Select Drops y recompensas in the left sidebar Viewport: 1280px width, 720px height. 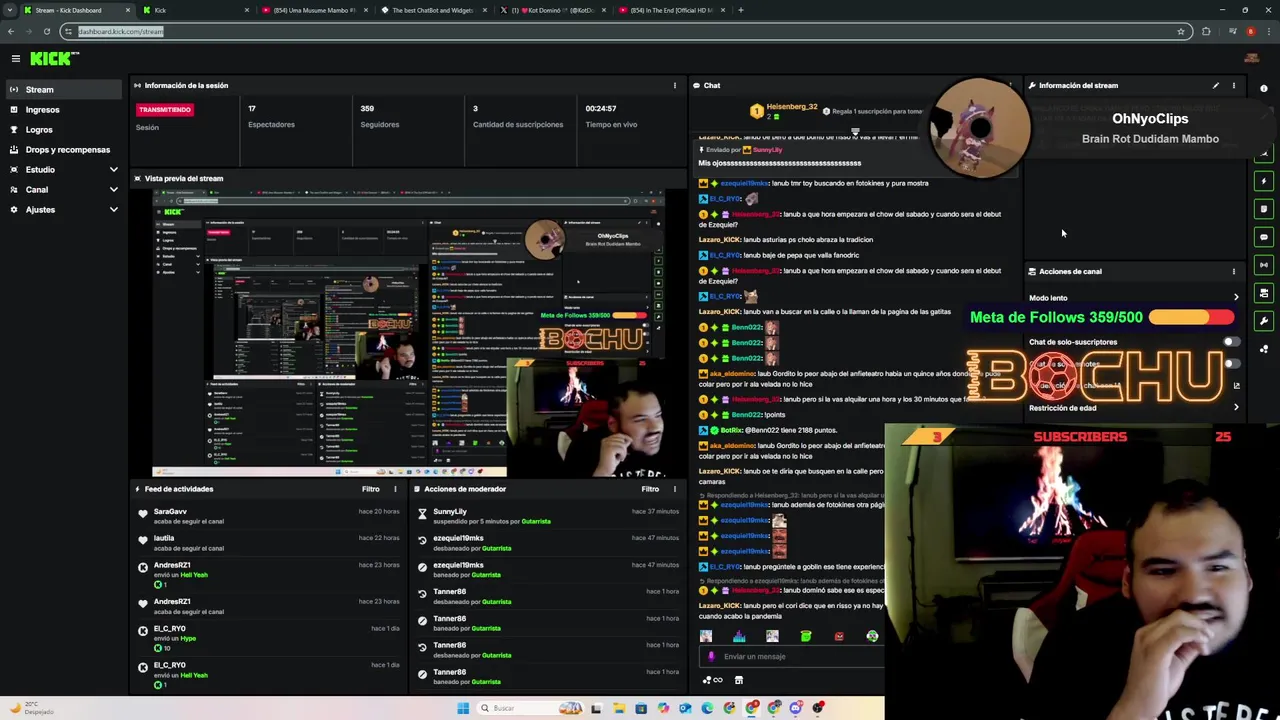click(x=64, y=150)
